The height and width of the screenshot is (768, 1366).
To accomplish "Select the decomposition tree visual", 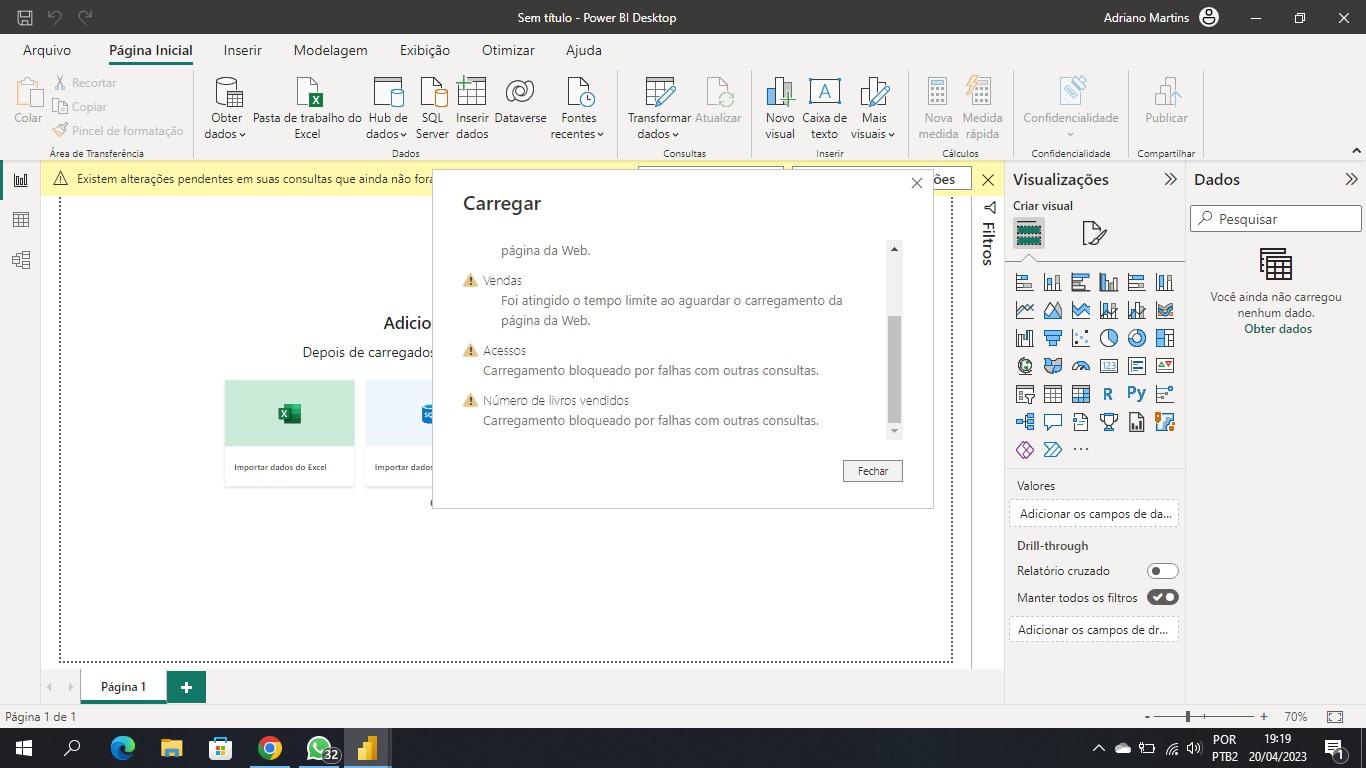I will click(x=1025, y=422).
